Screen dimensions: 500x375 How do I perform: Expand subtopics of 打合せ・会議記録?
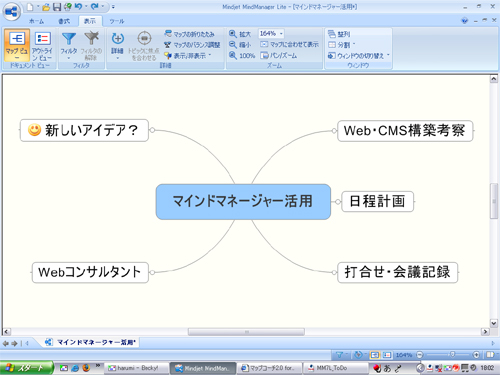pos(334,272)
